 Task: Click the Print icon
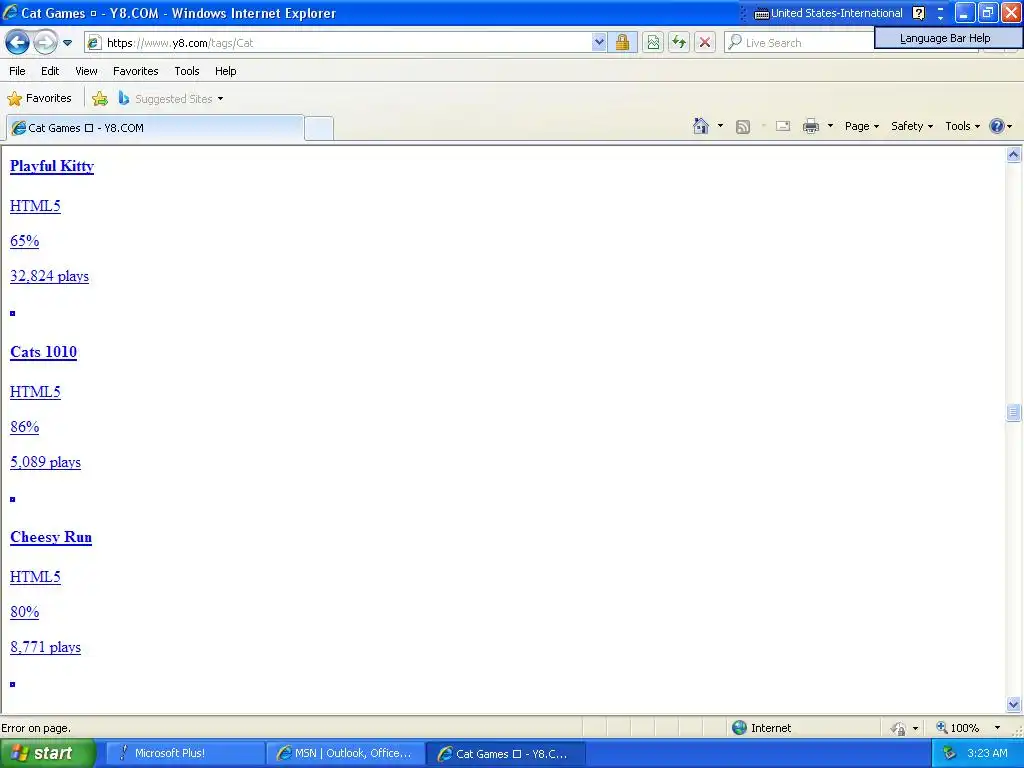pos(810,126)
